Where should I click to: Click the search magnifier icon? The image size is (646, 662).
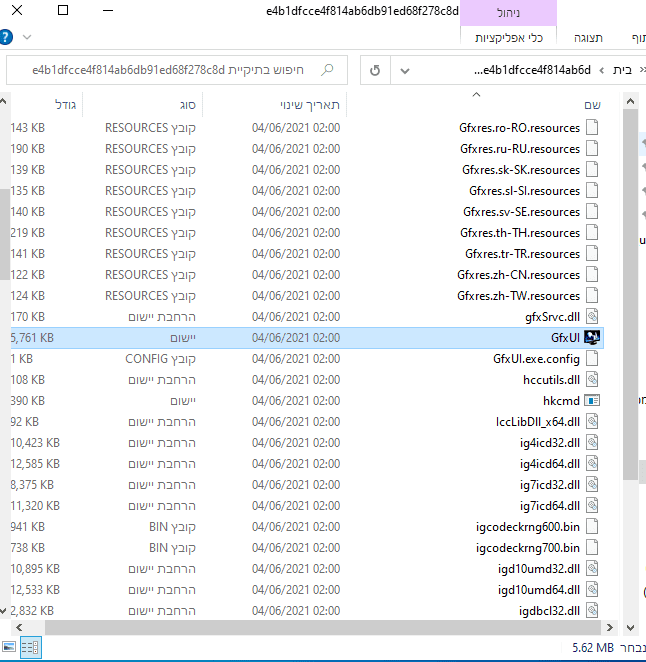pos(327,70)
